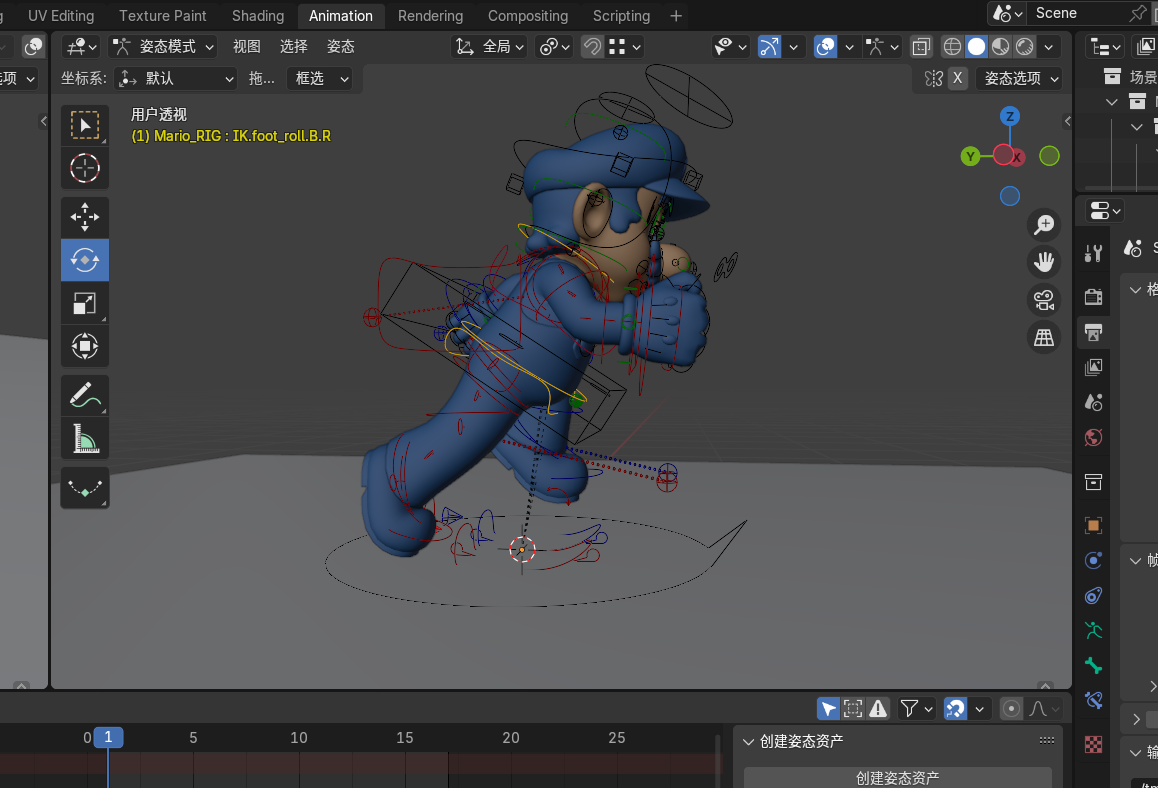Screen dimensions: 1158x788
Task: Open the World properties globe tab
Action: point(1093,438)
